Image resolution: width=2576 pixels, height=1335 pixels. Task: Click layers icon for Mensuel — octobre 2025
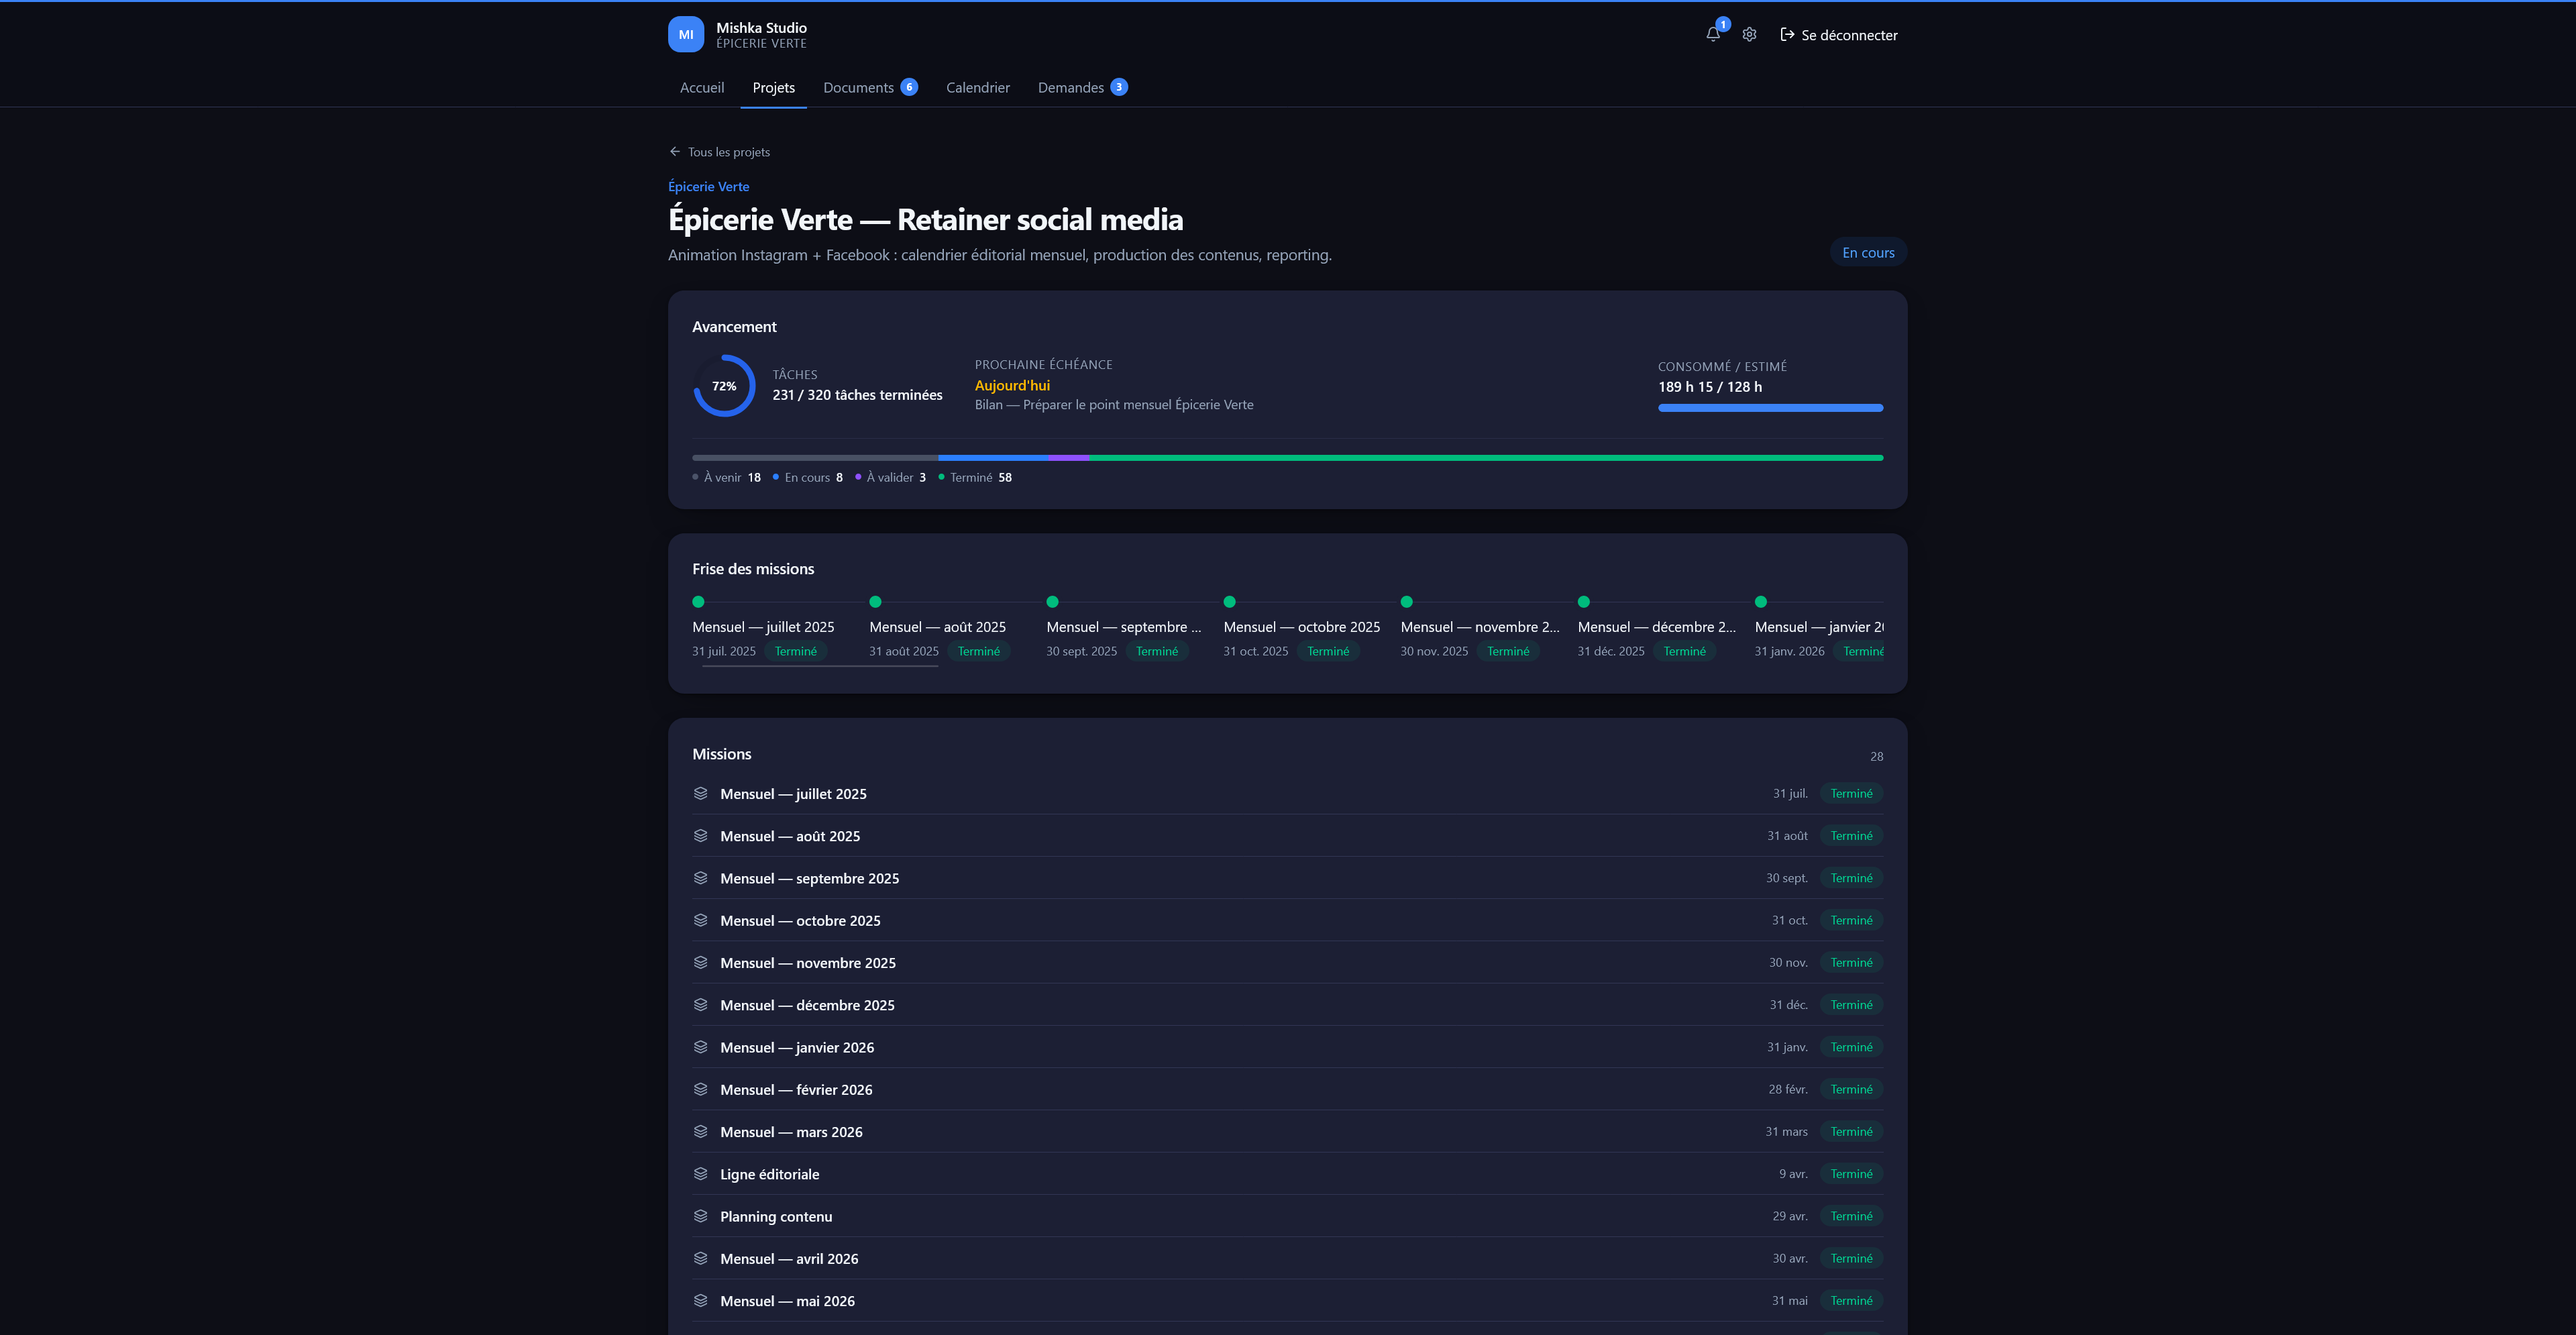tap(701, 920)
